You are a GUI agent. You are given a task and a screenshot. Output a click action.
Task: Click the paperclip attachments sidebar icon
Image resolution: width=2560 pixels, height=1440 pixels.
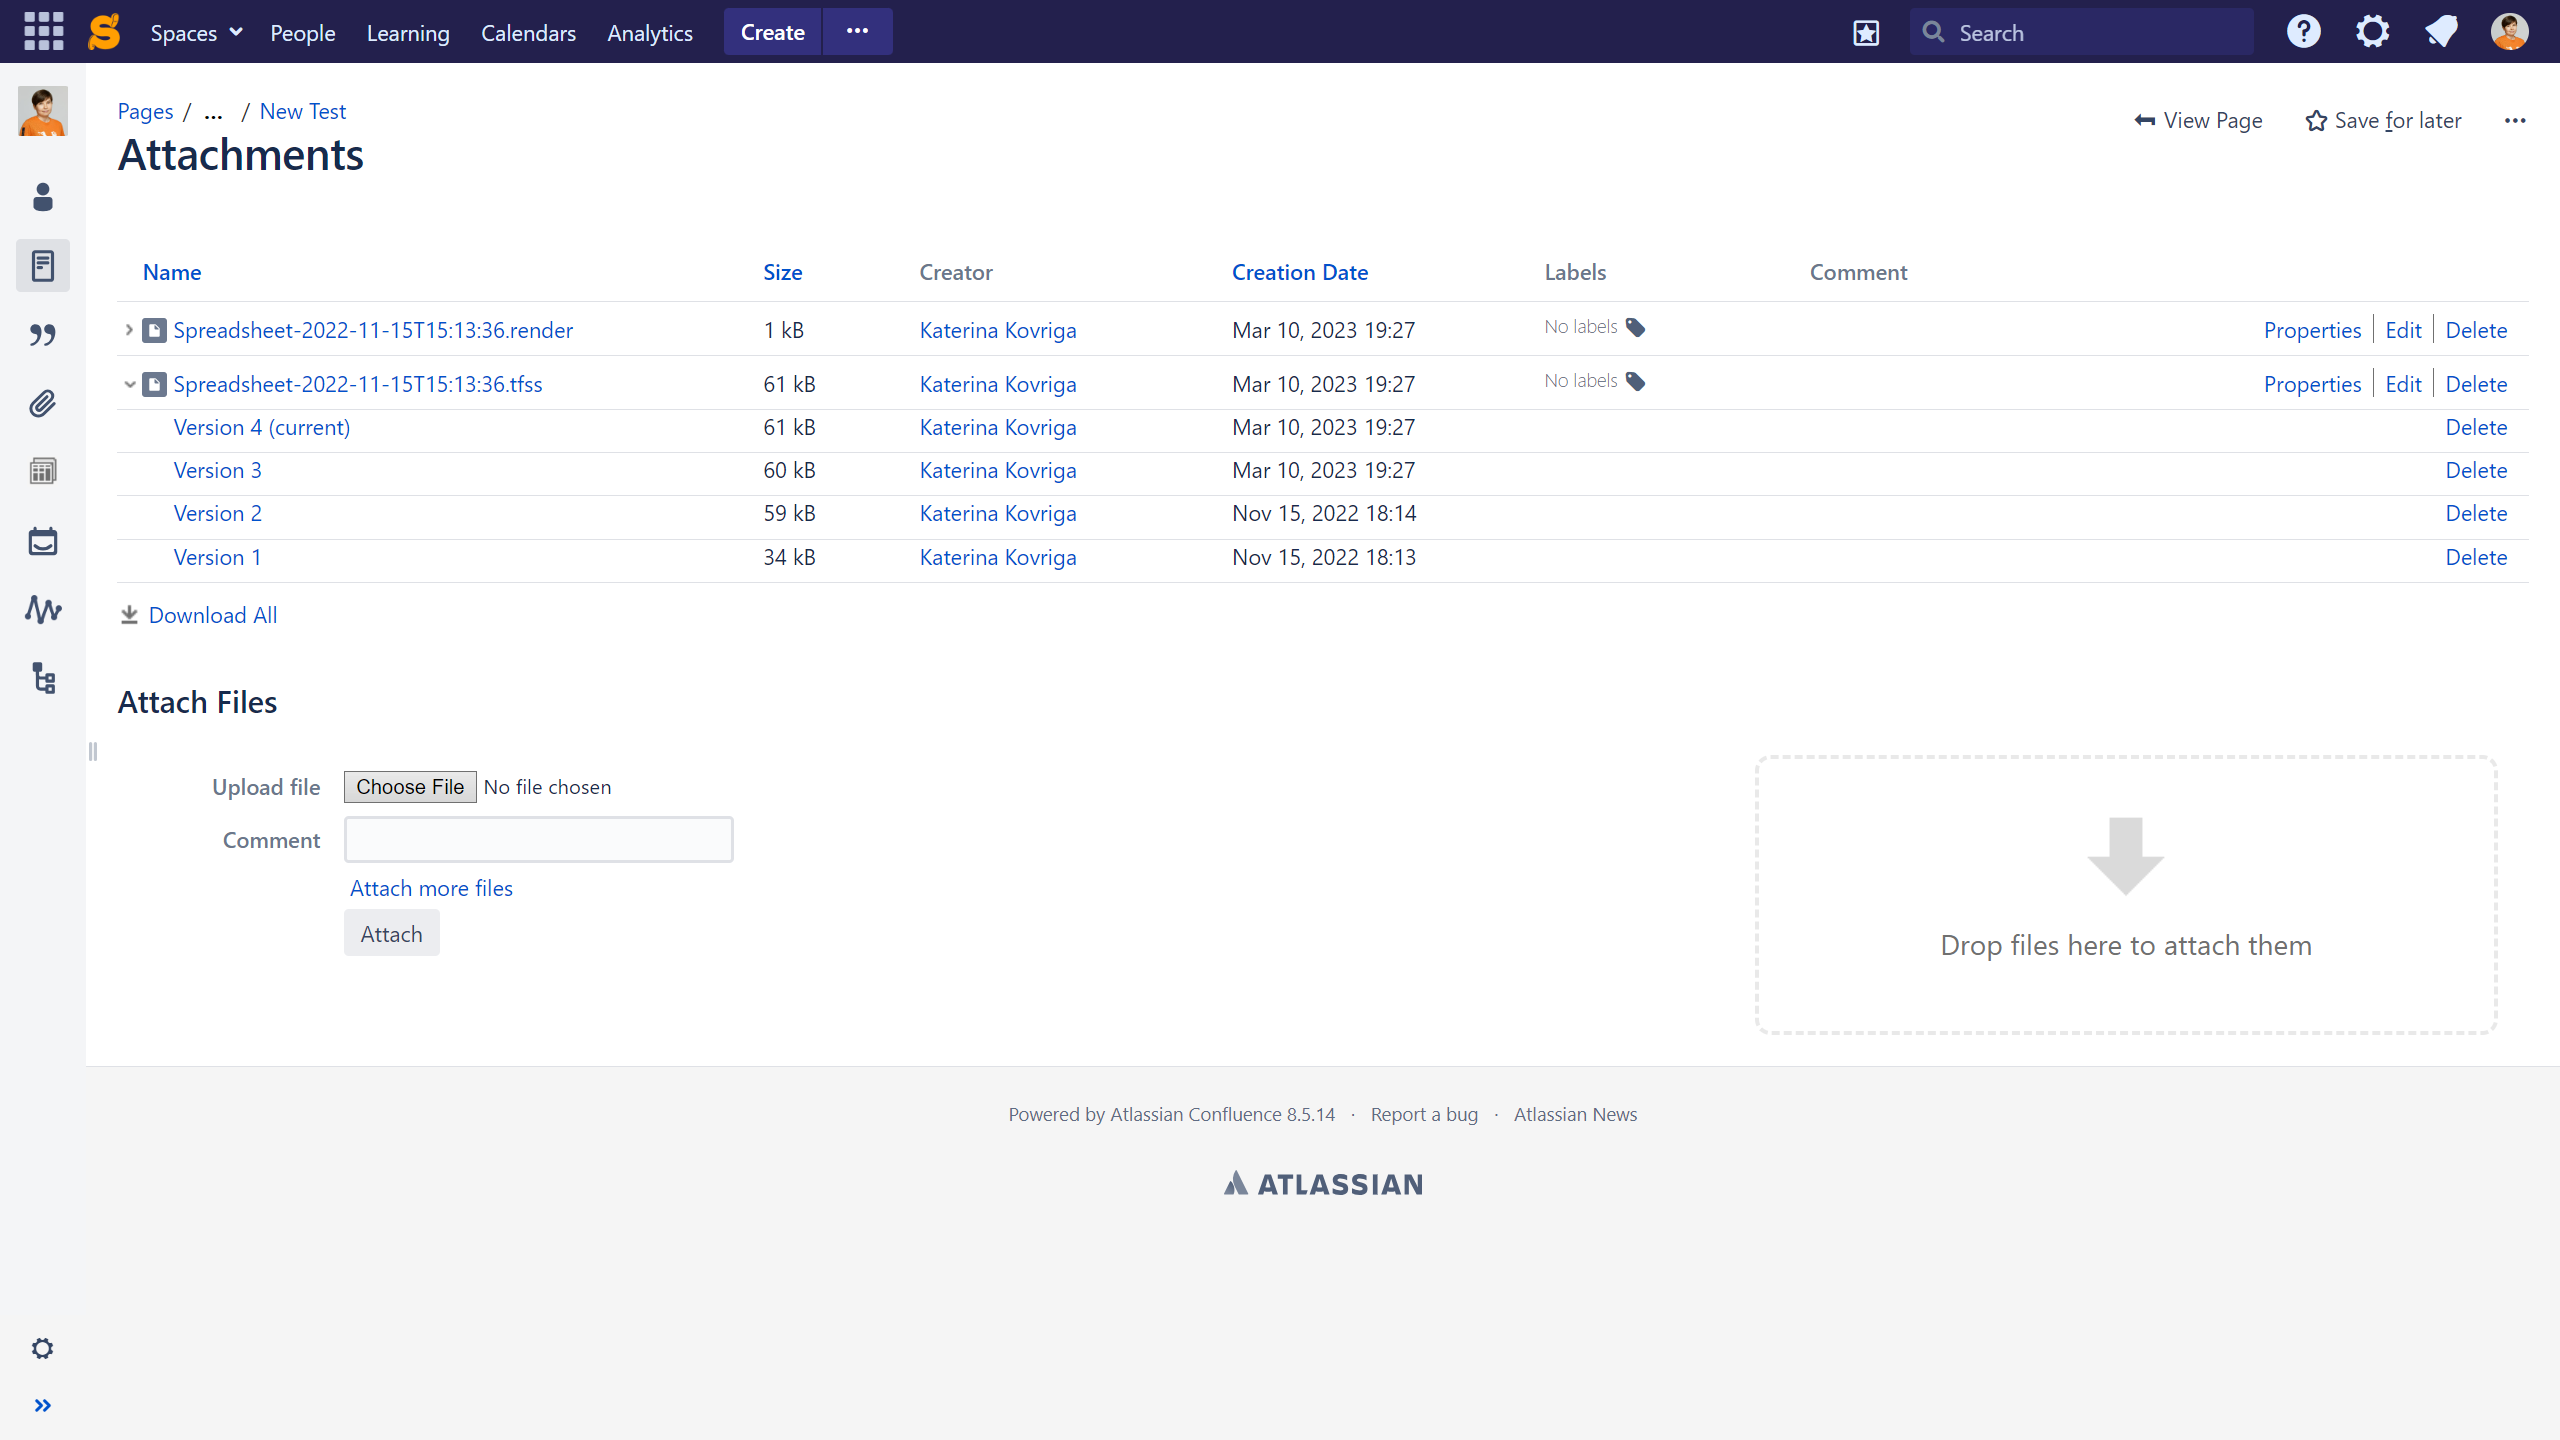coord(42,404)
